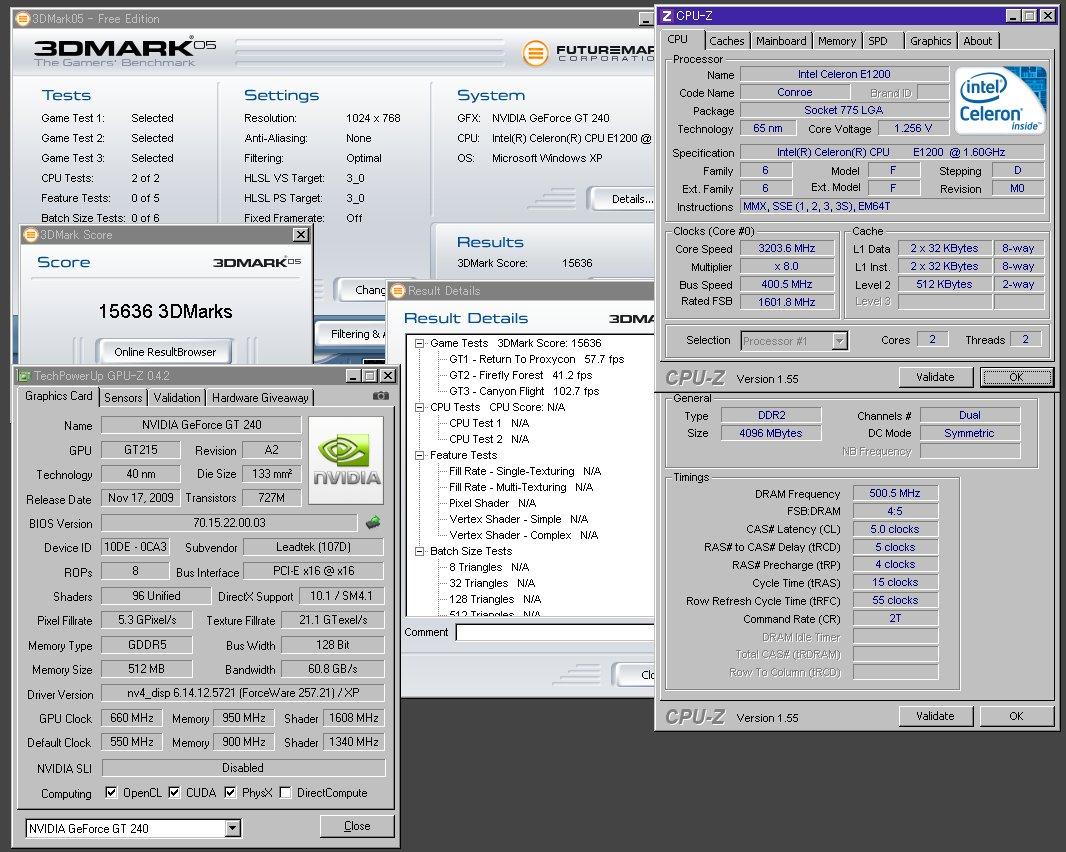Viewport: 1066px width, 852px height.
Task: Click the GPU-Z title bar icon
Action: click(x=24, y=375)
